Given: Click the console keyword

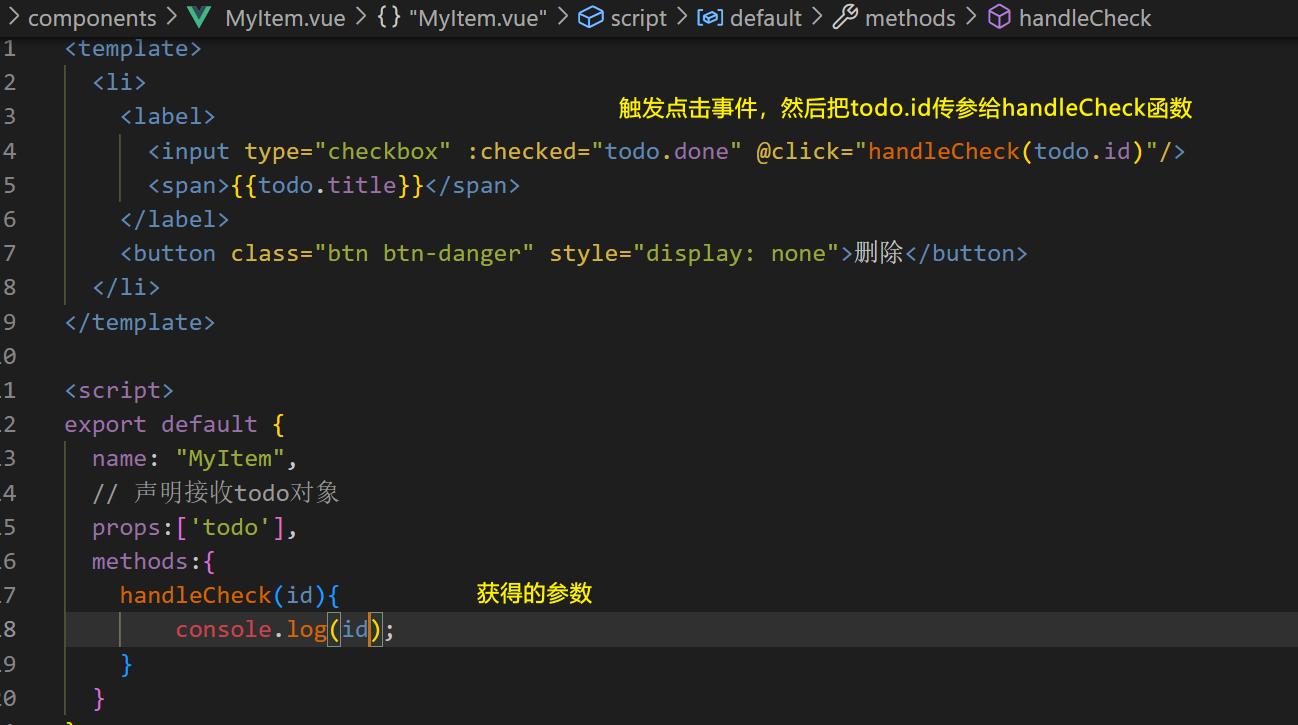Looking at the screenshot, I should pos(223,630).
